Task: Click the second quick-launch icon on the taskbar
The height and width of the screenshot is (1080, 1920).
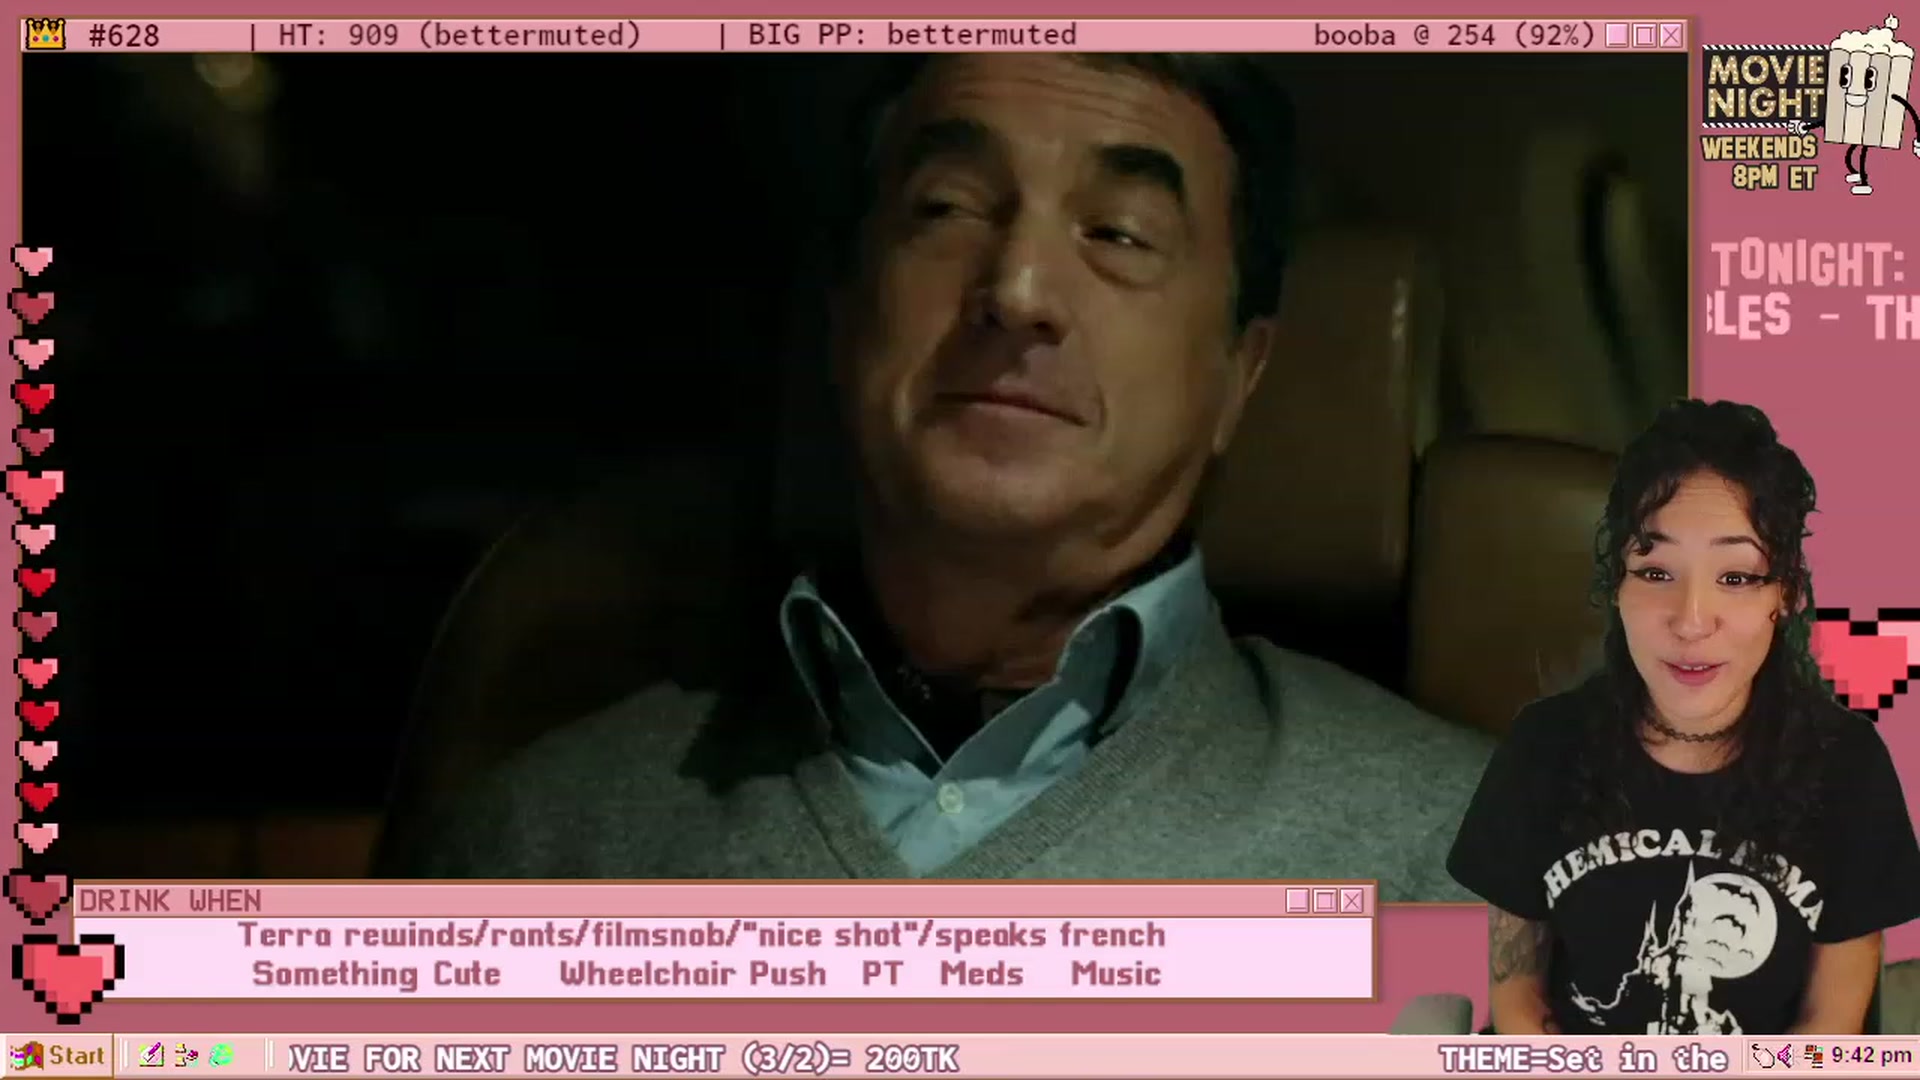Action: point(186,1055)
